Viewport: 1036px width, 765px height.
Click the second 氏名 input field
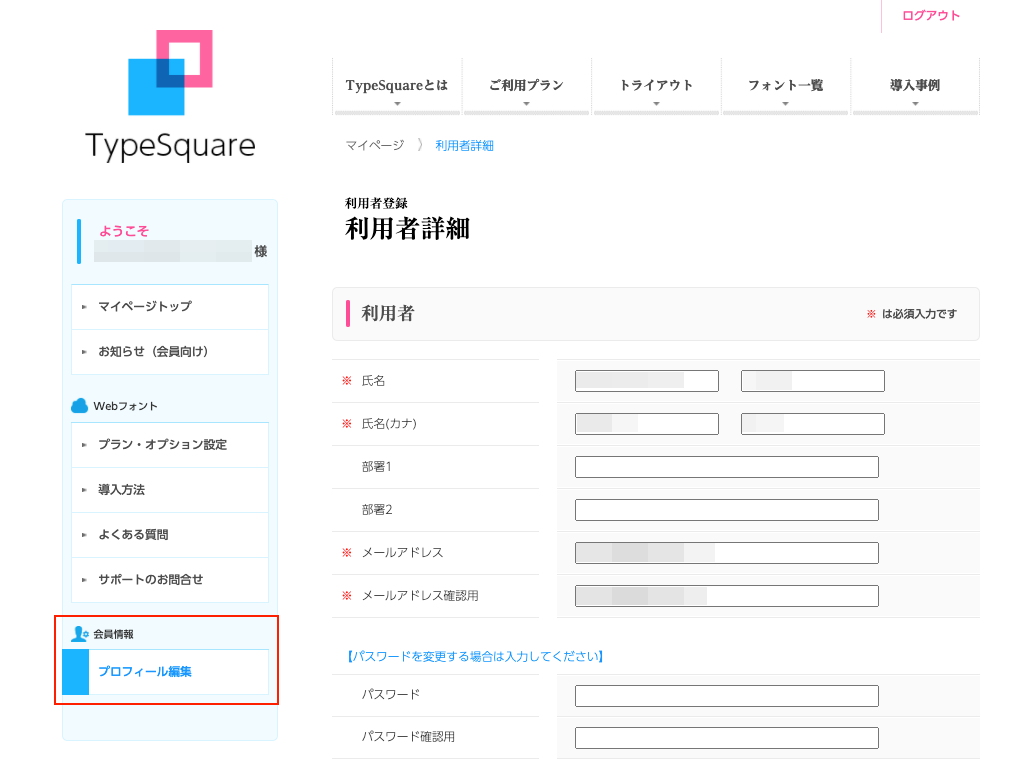[x=813, y=381]
